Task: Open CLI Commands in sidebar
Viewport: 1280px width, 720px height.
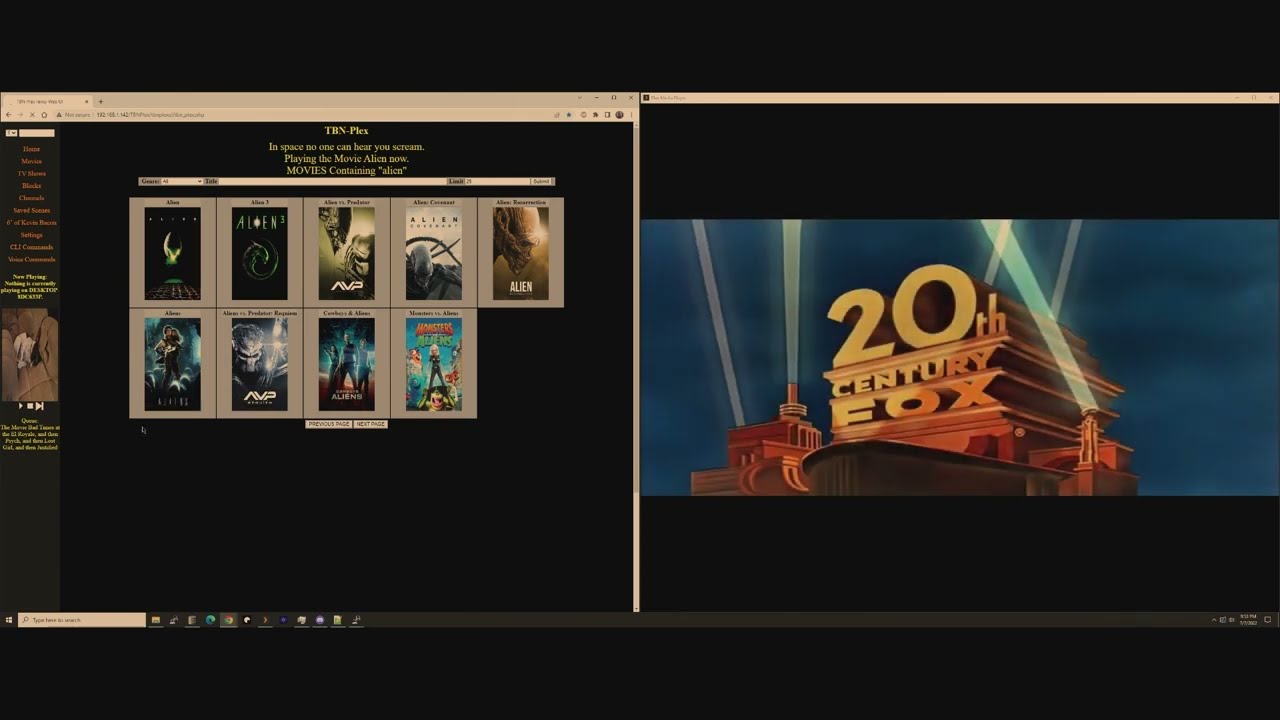Action: coord(31,247)
